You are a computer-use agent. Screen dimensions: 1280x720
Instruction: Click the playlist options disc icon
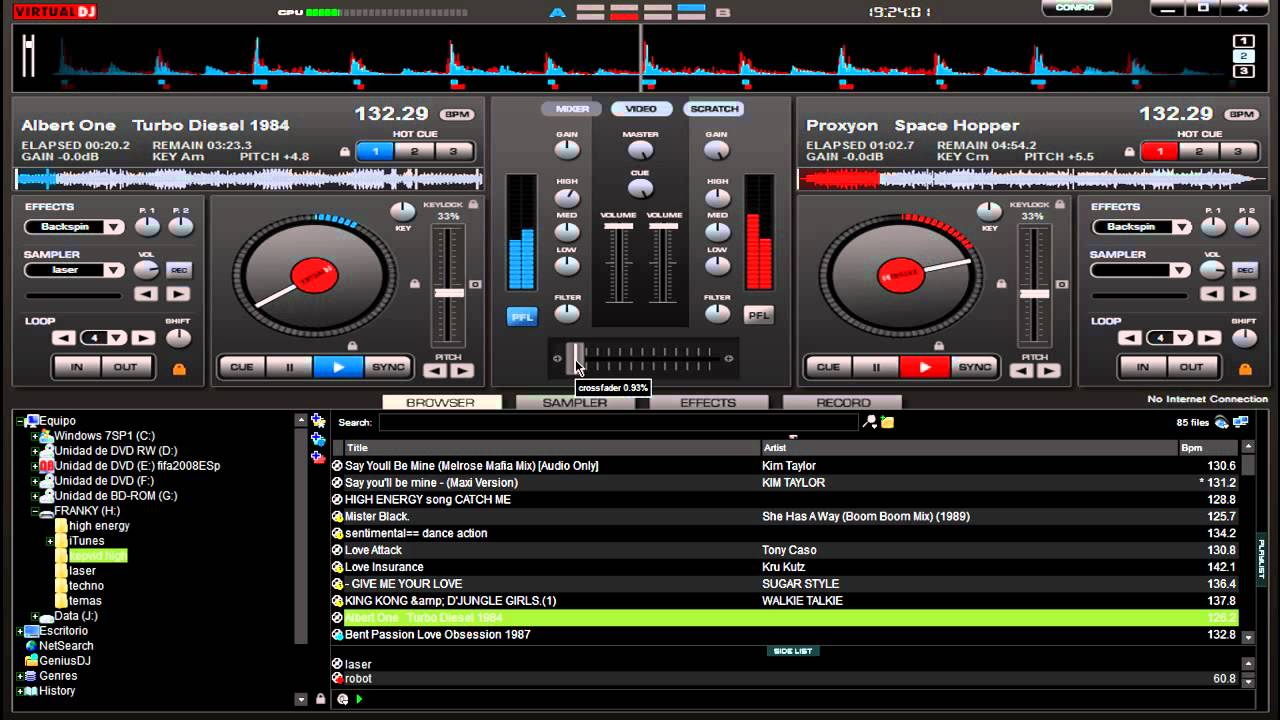pyautogui.click(x=343, y=699)
